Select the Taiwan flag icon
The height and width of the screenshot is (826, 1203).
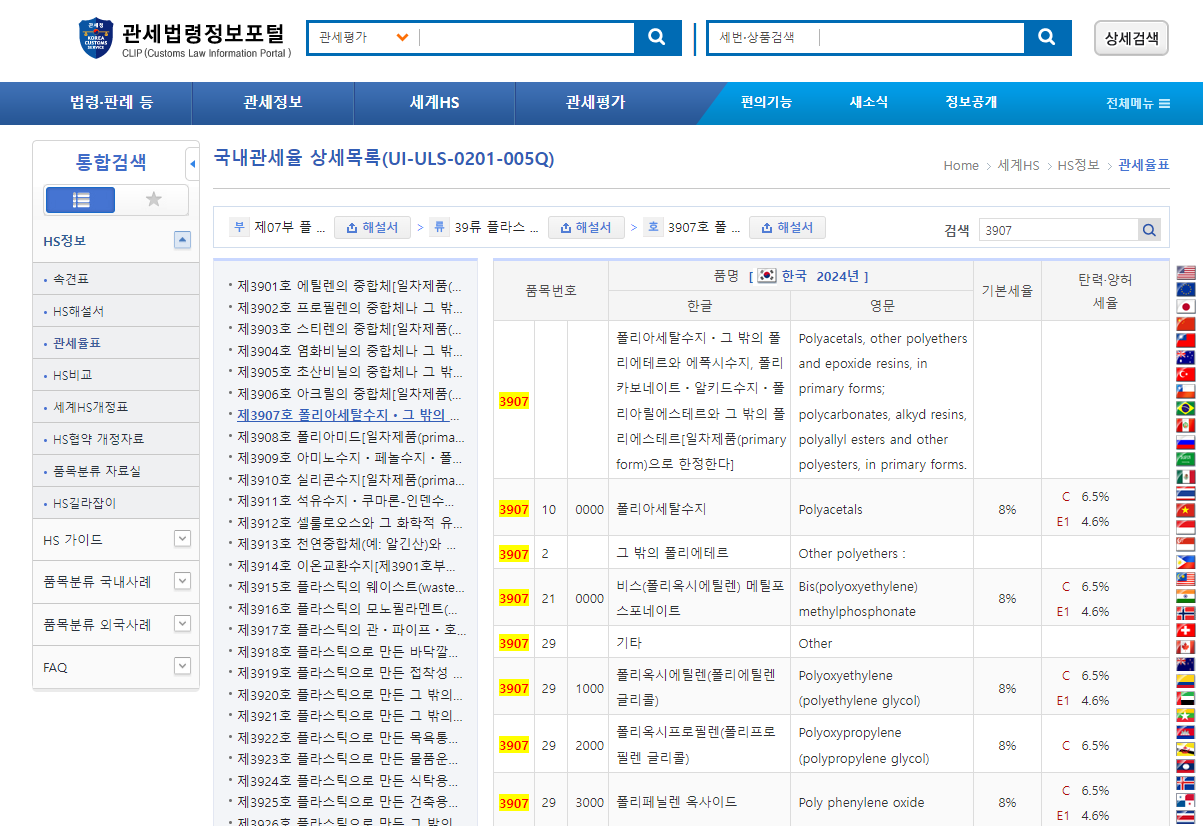pos(1186,340)
